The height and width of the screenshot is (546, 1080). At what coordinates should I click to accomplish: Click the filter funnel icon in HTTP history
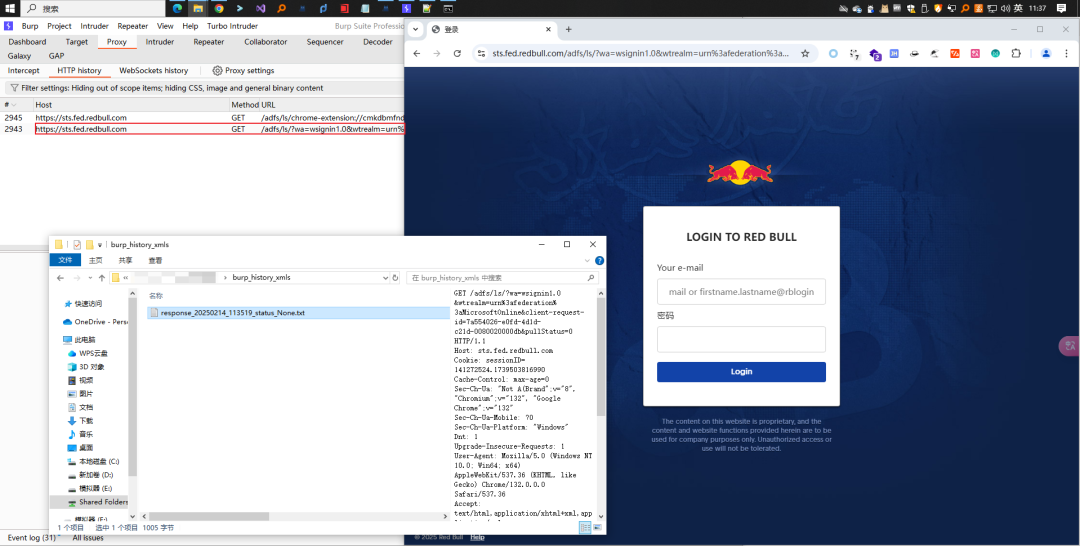(14, 88)
